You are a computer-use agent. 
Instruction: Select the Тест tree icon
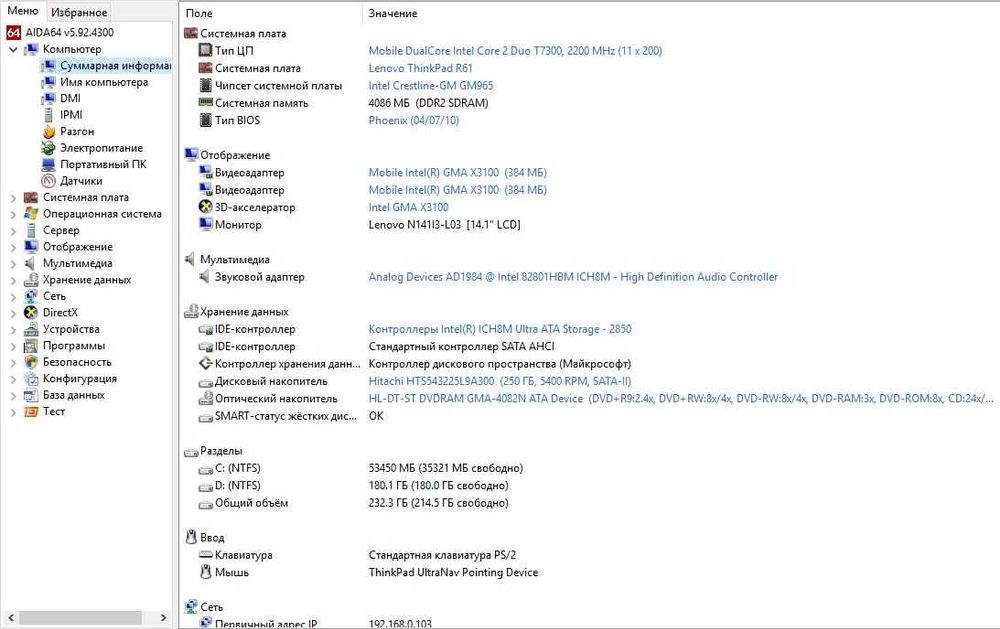click(31, 412)
